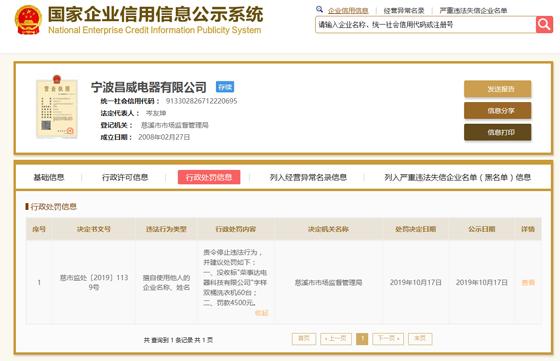Click the 公示日期 column header
This screenshot has width=560, height=361.
[481, 229]
